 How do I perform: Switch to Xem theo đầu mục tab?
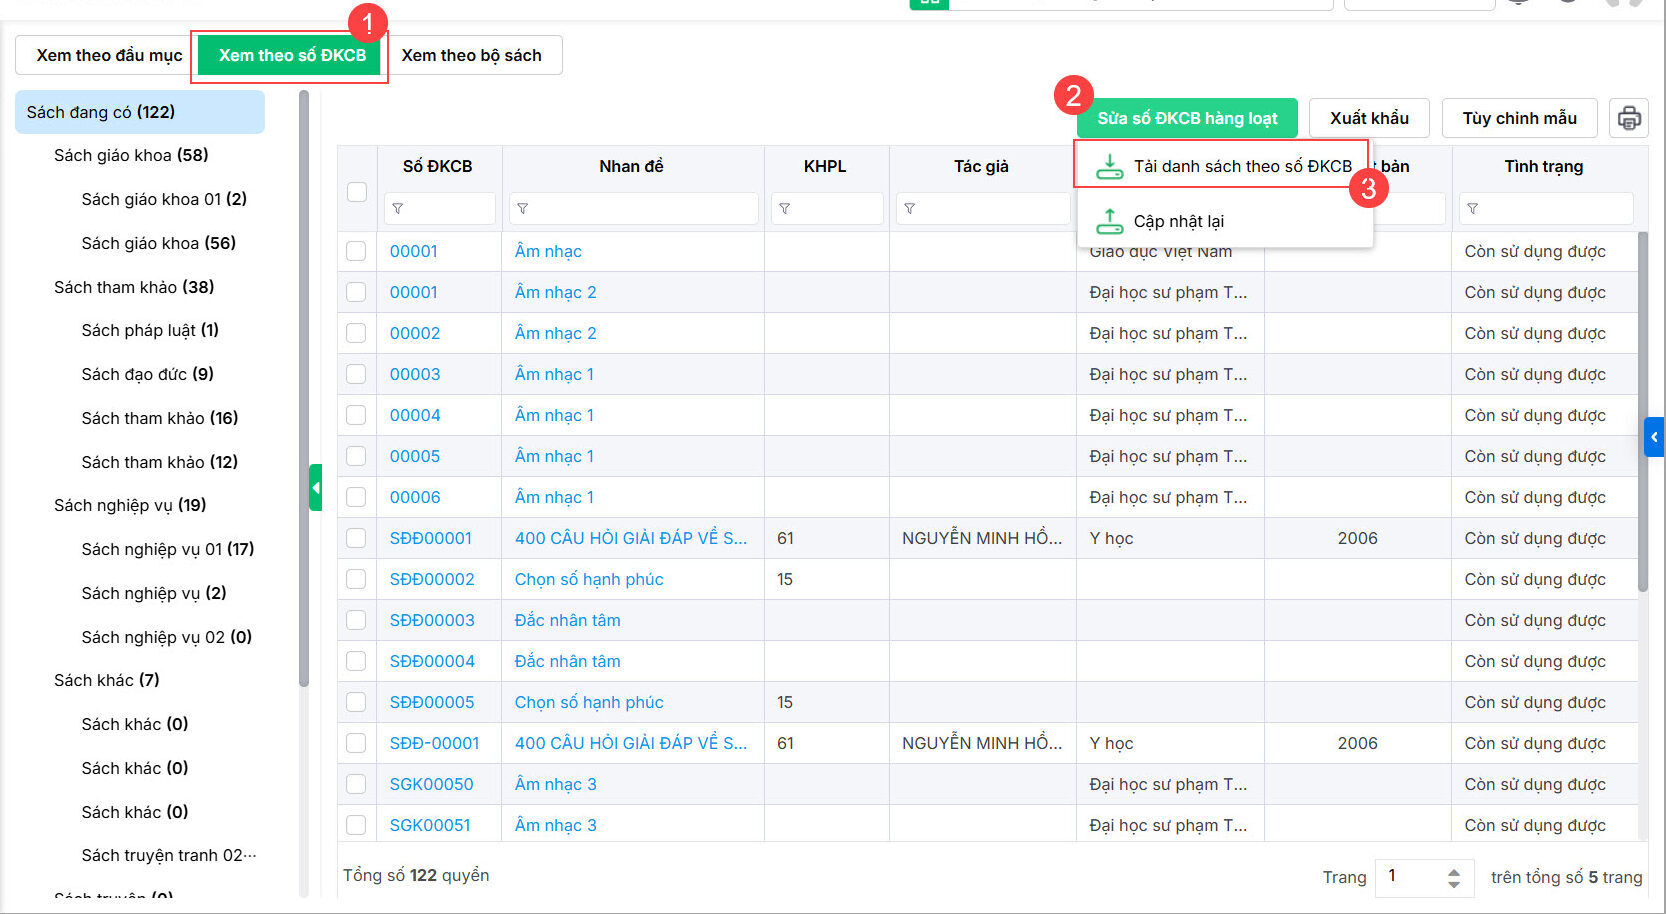pos(109,55)
